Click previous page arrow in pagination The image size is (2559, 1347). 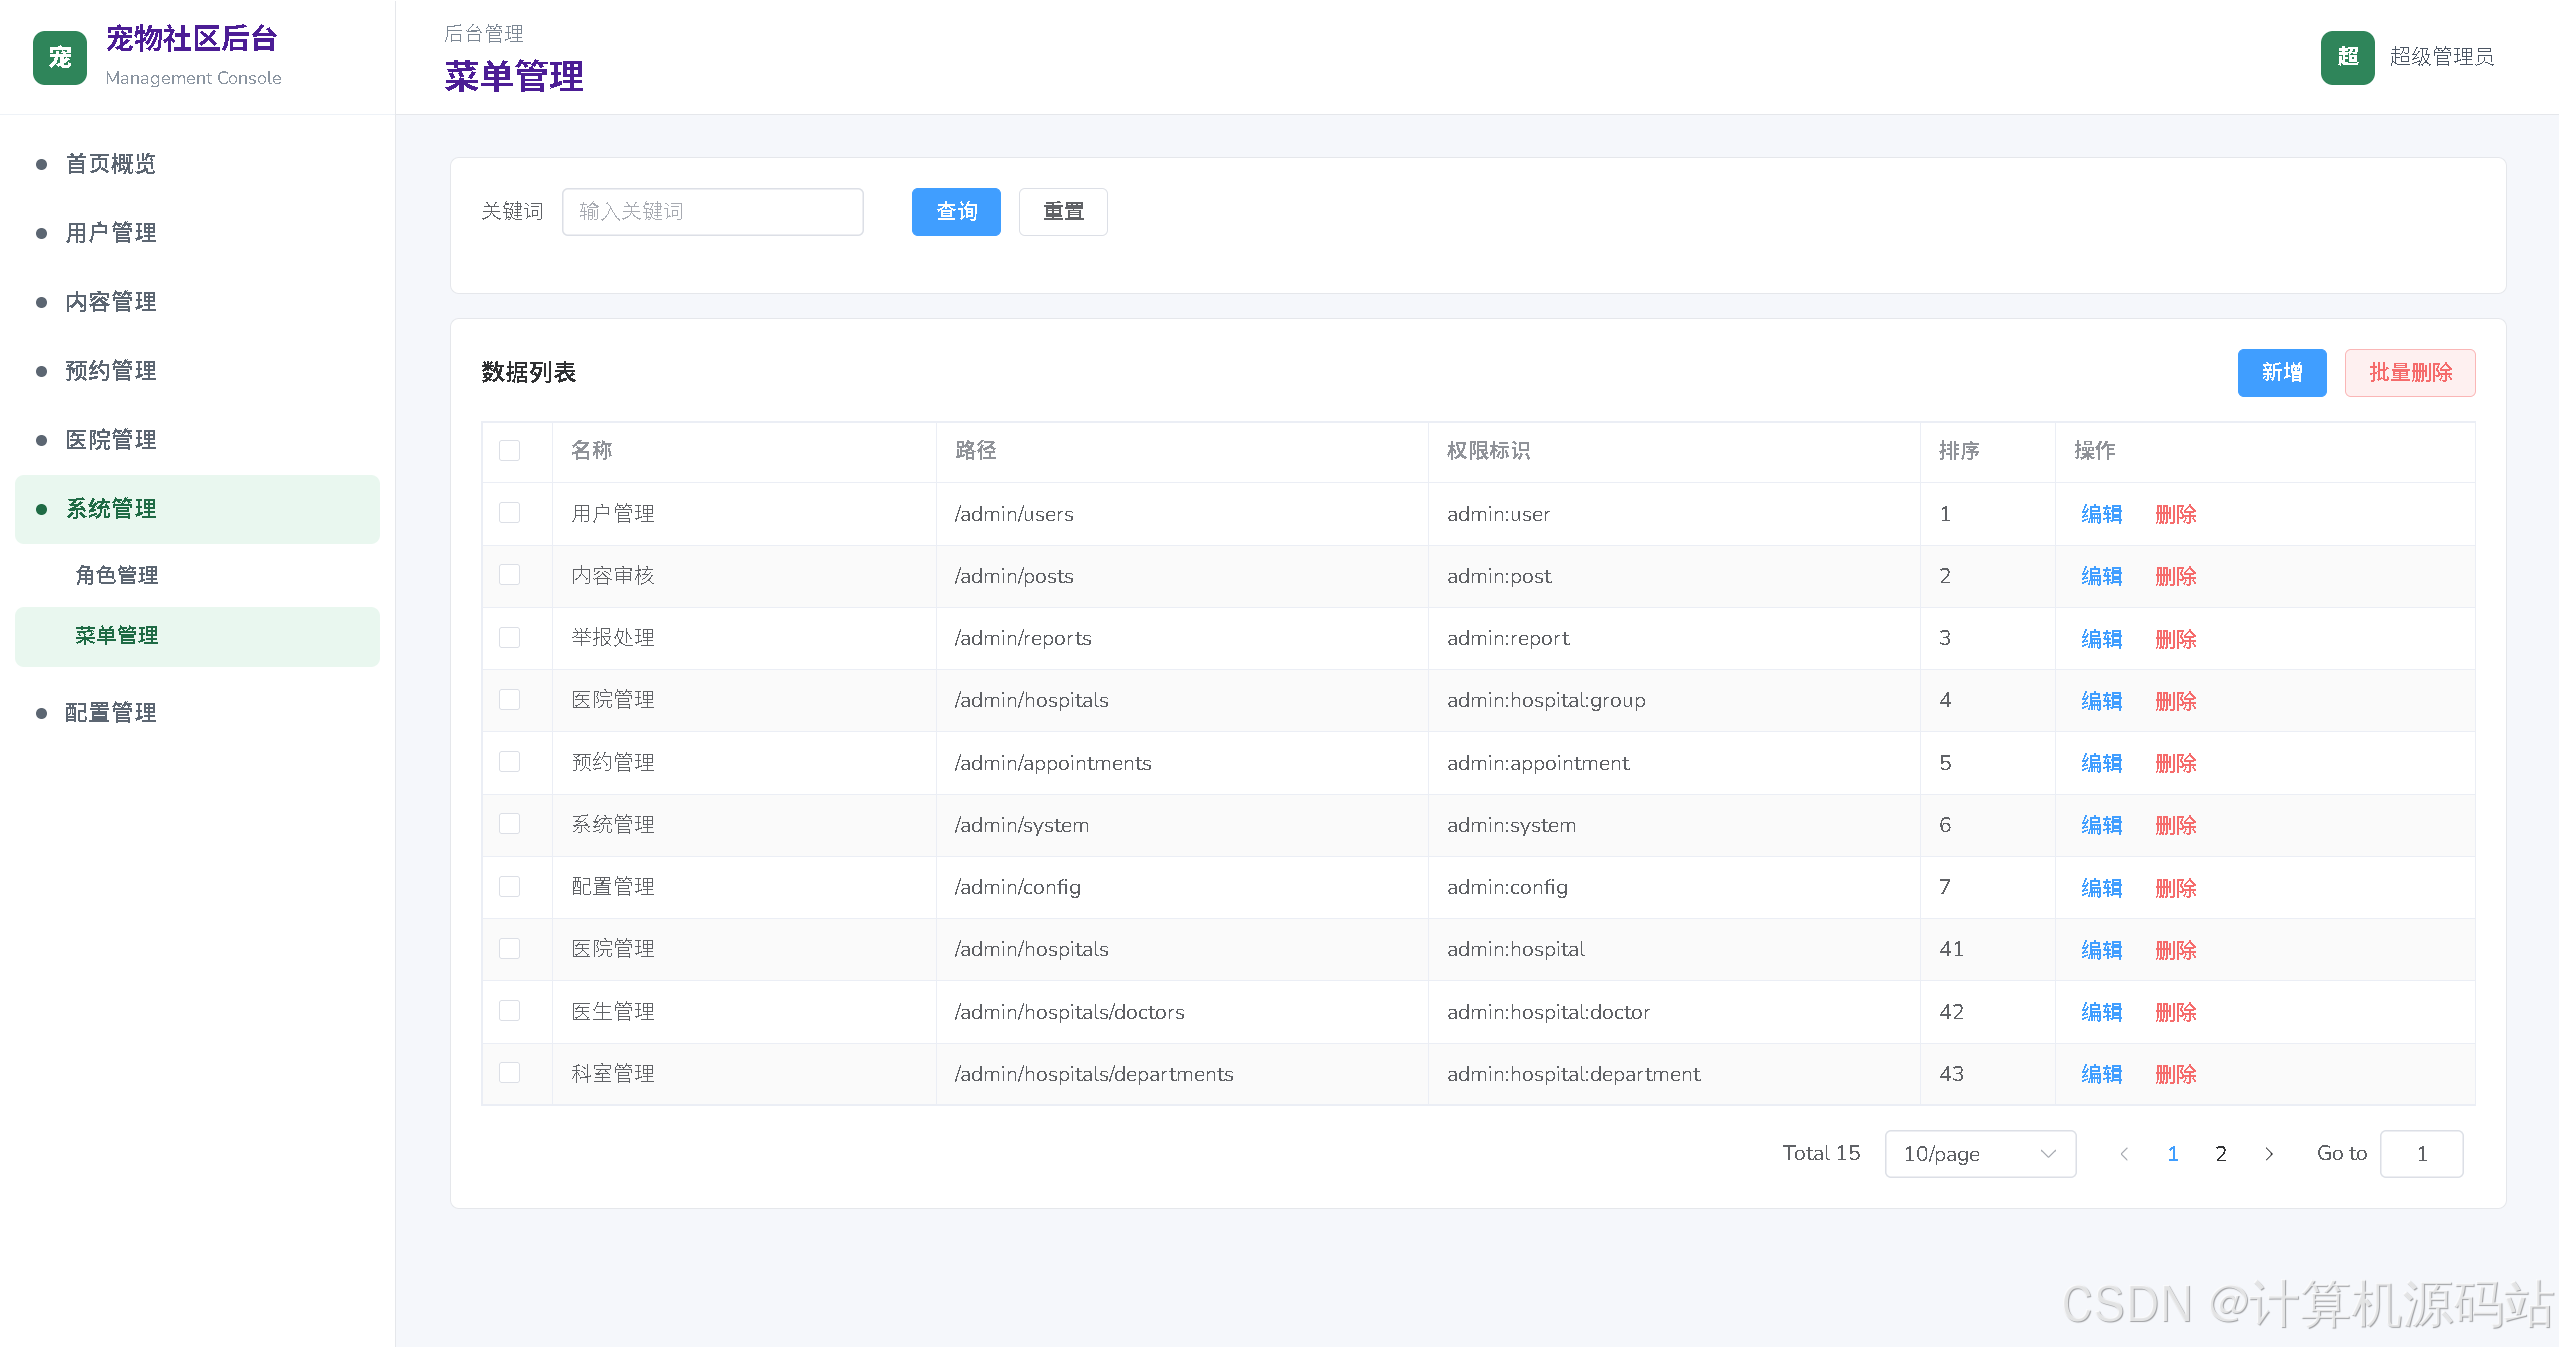point(2124,1154)
